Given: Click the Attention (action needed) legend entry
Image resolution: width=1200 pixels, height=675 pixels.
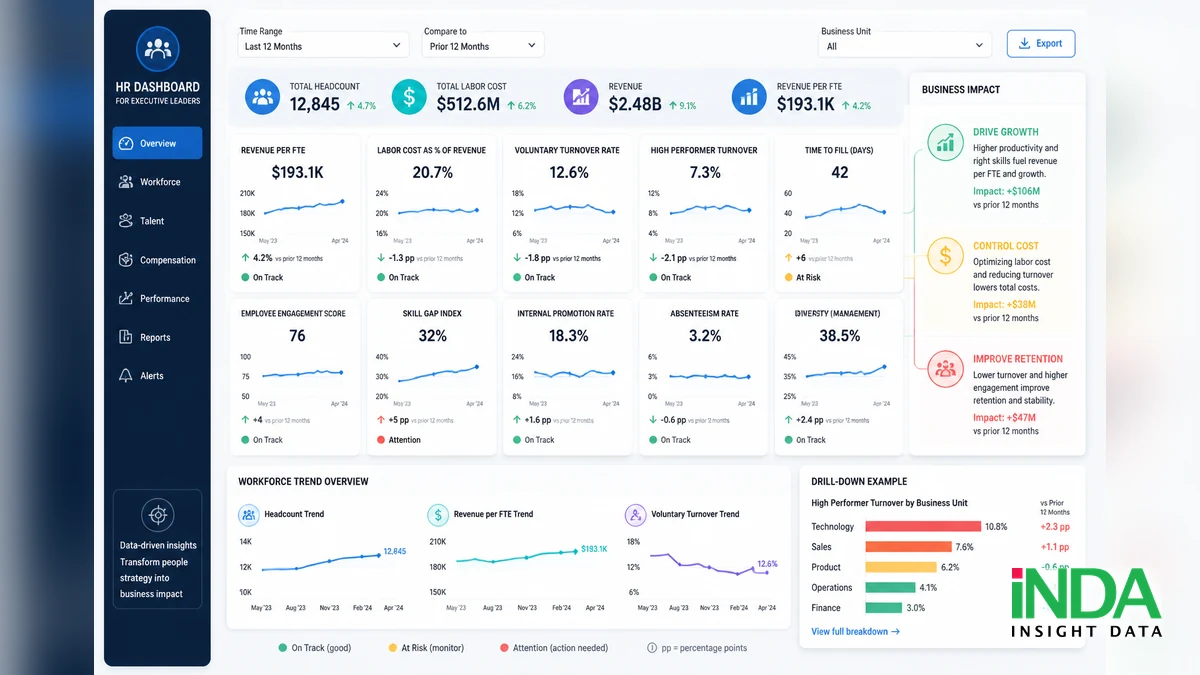Looking at the screenshot, I should click(x=553, y=648).
